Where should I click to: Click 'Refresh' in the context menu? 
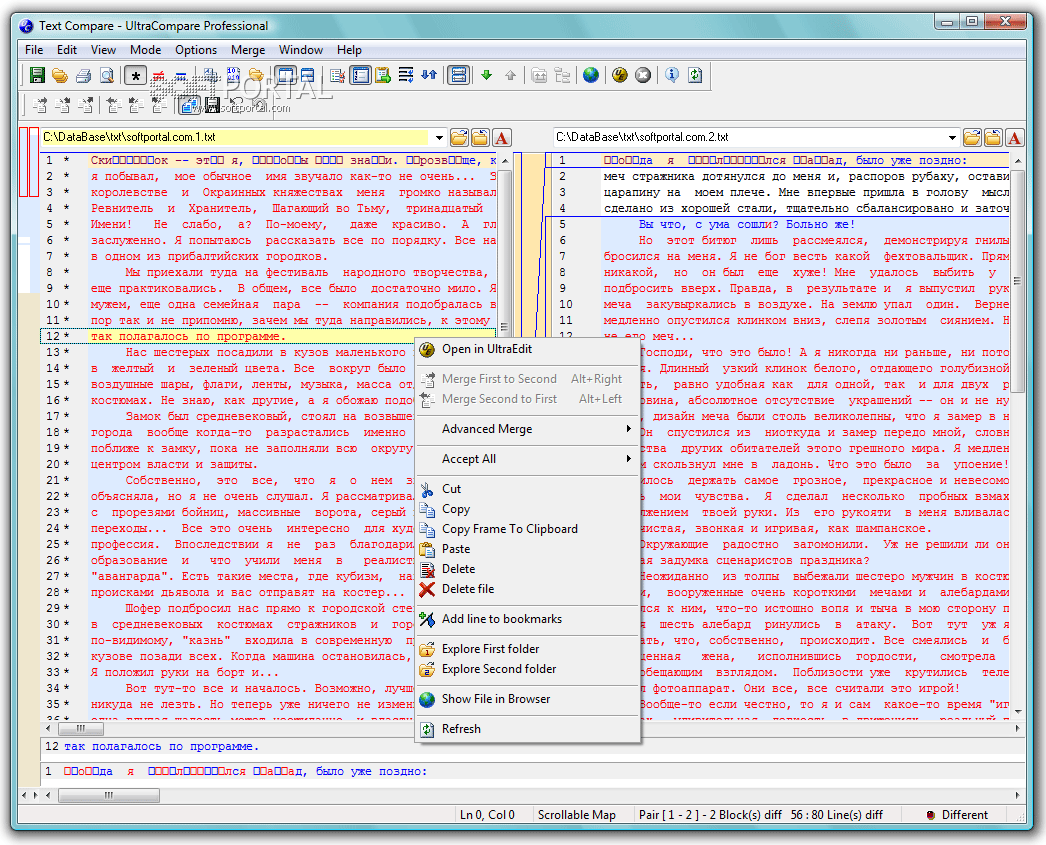point(461,729)
